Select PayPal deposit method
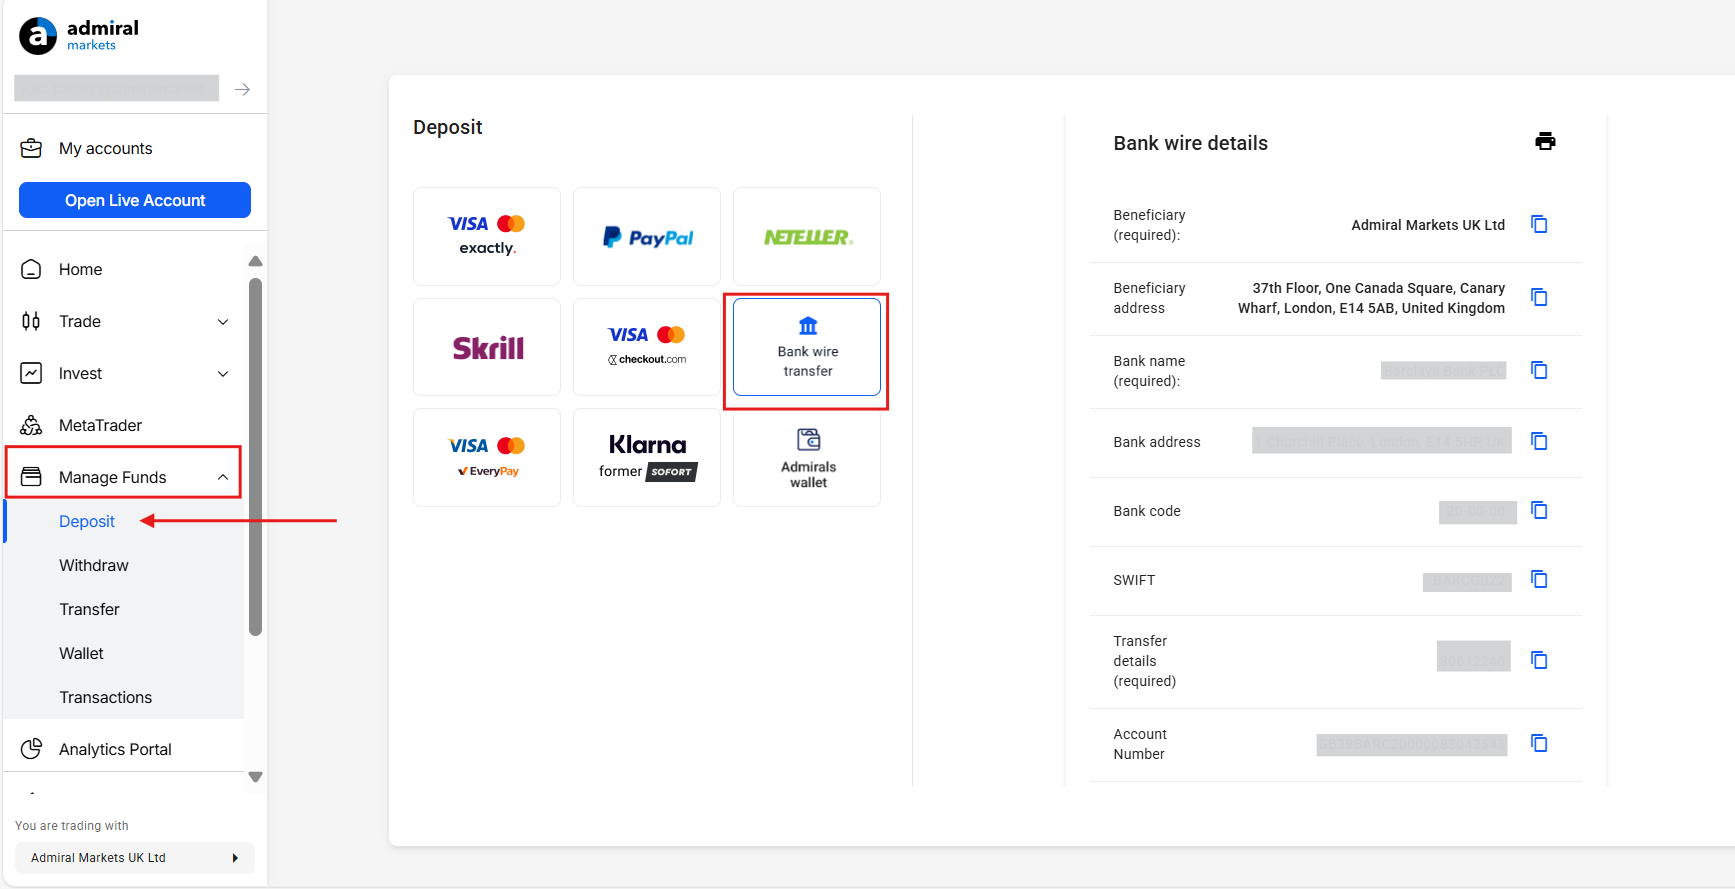This screenshot has width=1735, height=889. click(647, 237)
